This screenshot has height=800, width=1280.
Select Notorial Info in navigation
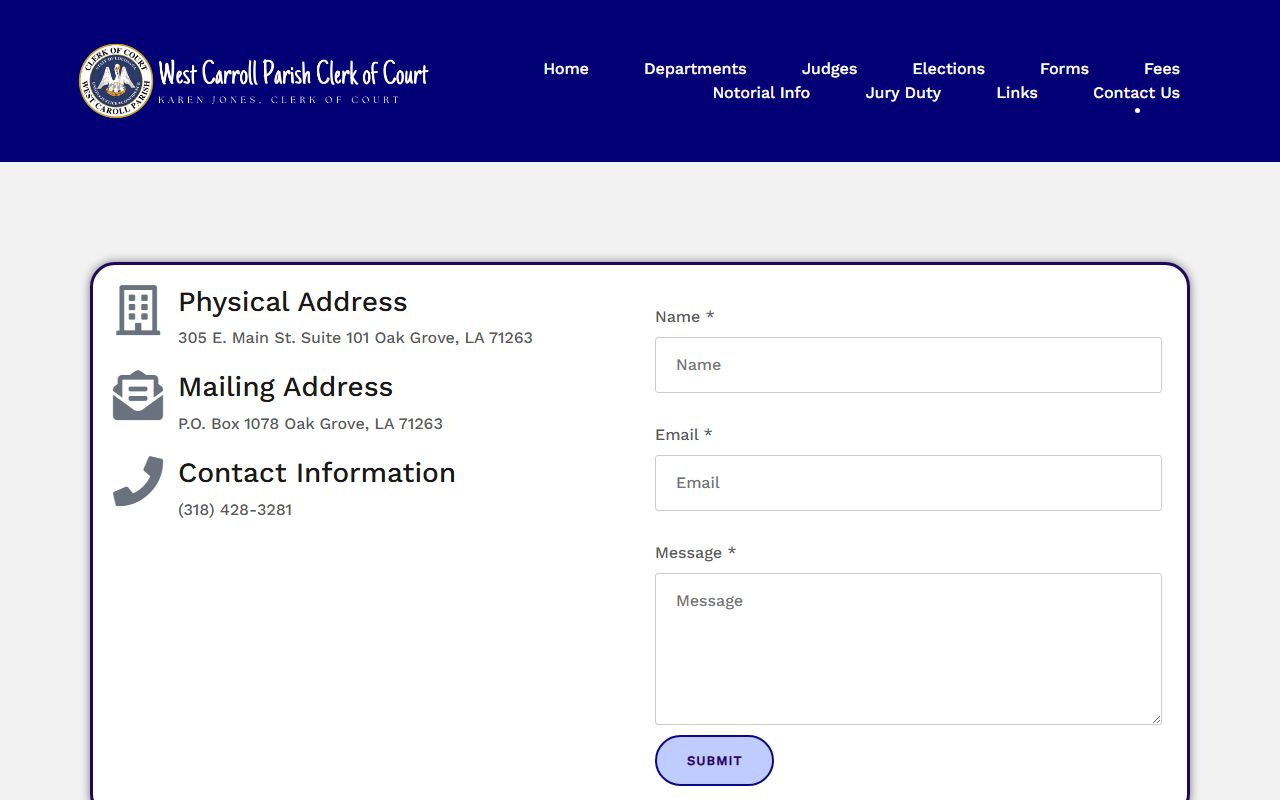(x=761, y=93)
